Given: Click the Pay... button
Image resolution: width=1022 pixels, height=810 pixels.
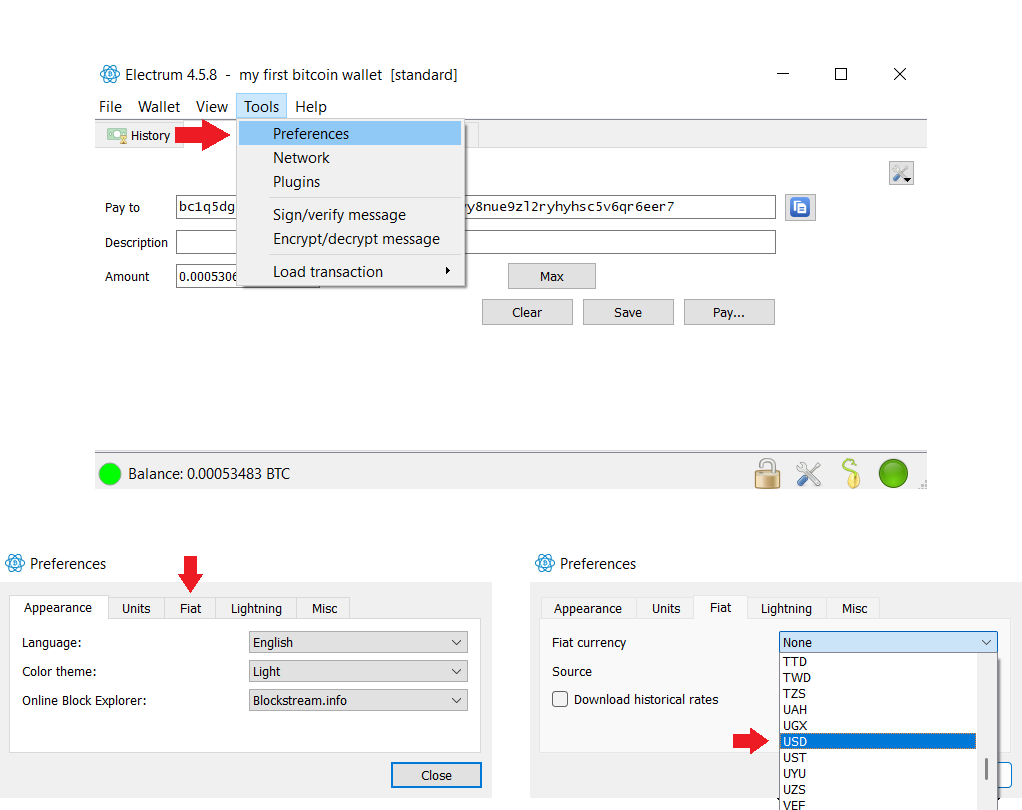Looking at the screenshot, I should (729, 312).
